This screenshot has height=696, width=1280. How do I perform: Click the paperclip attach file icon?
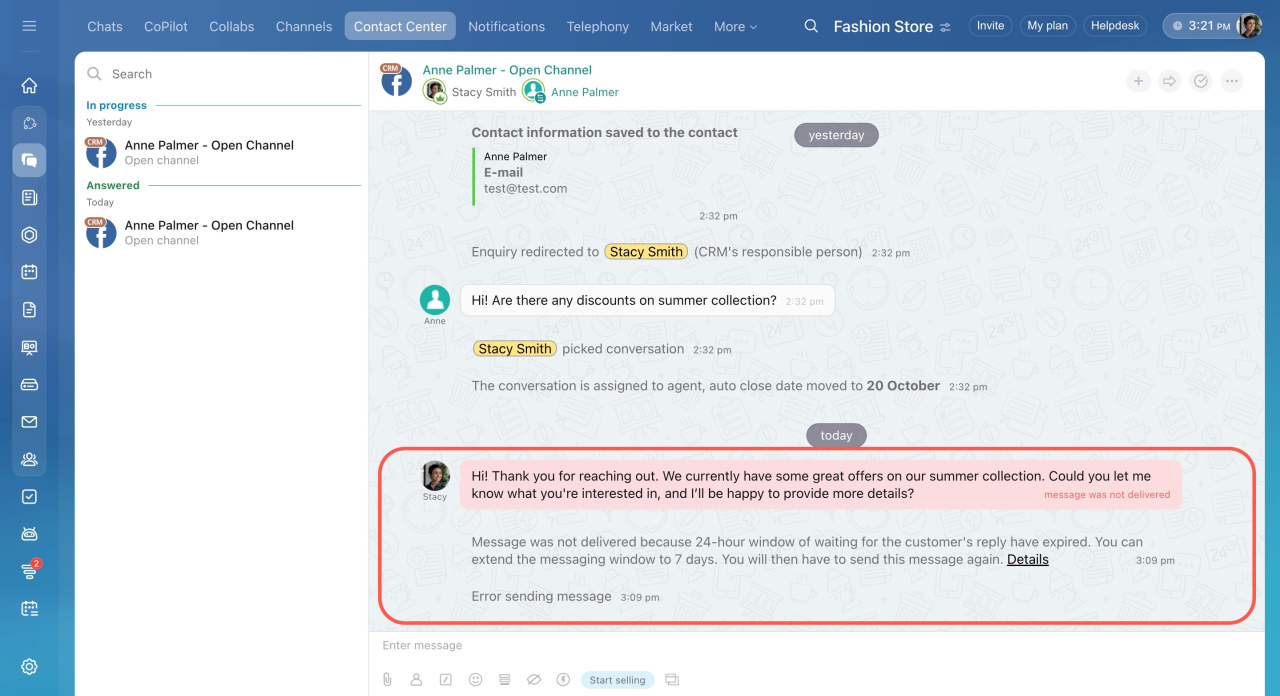point(387,680)
